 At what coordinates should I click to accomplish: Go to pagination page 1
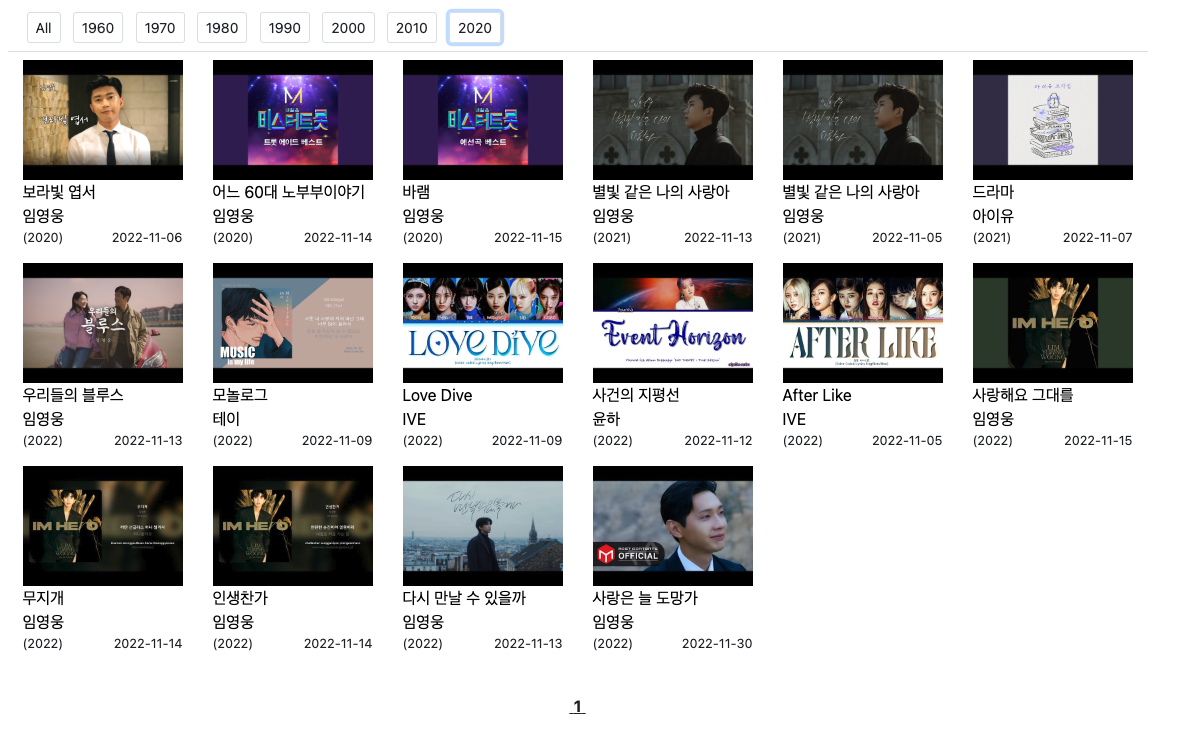(x=577, y=707)
